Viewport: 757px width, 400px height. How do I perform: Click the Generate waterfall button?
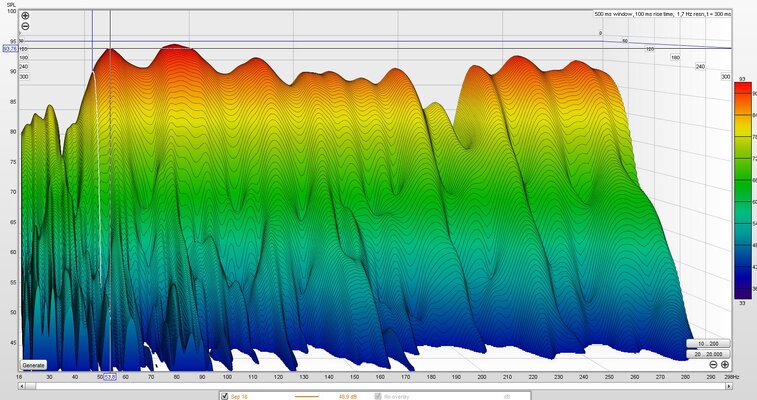34,365
